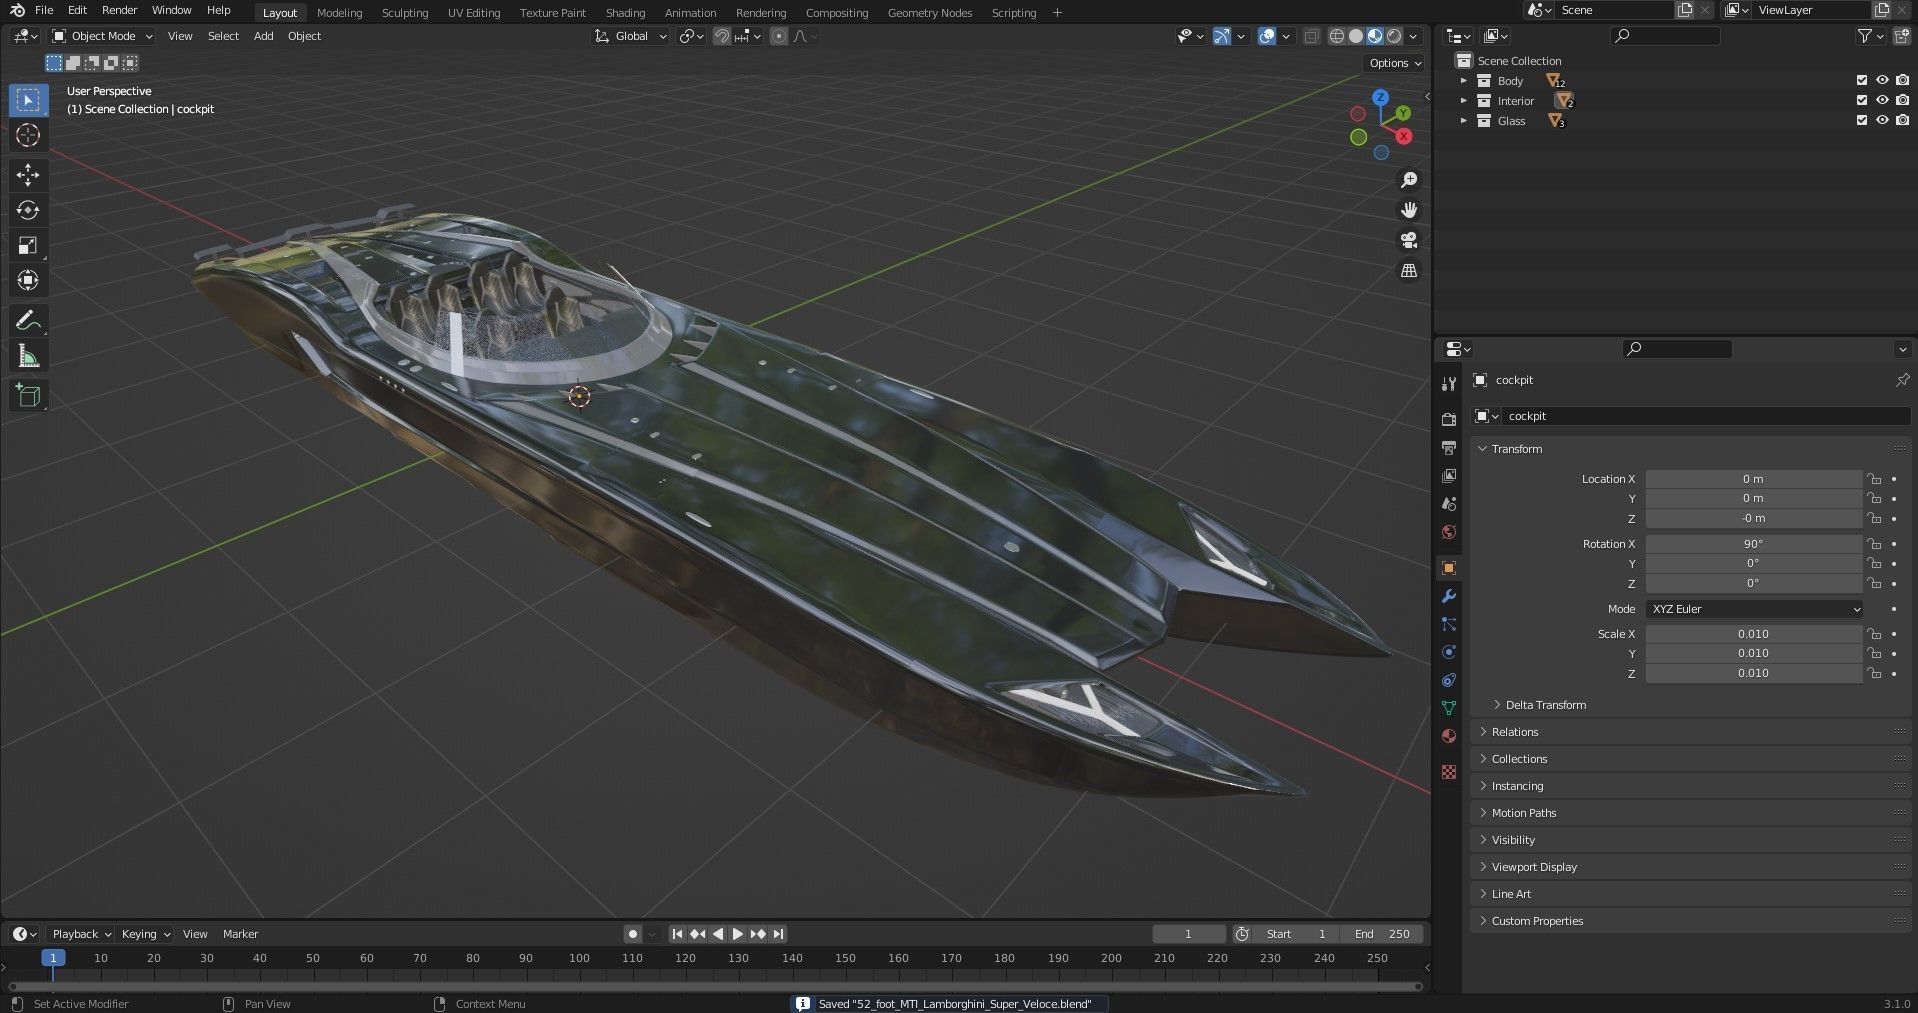Open the Render menu

(x=119, y=10)
